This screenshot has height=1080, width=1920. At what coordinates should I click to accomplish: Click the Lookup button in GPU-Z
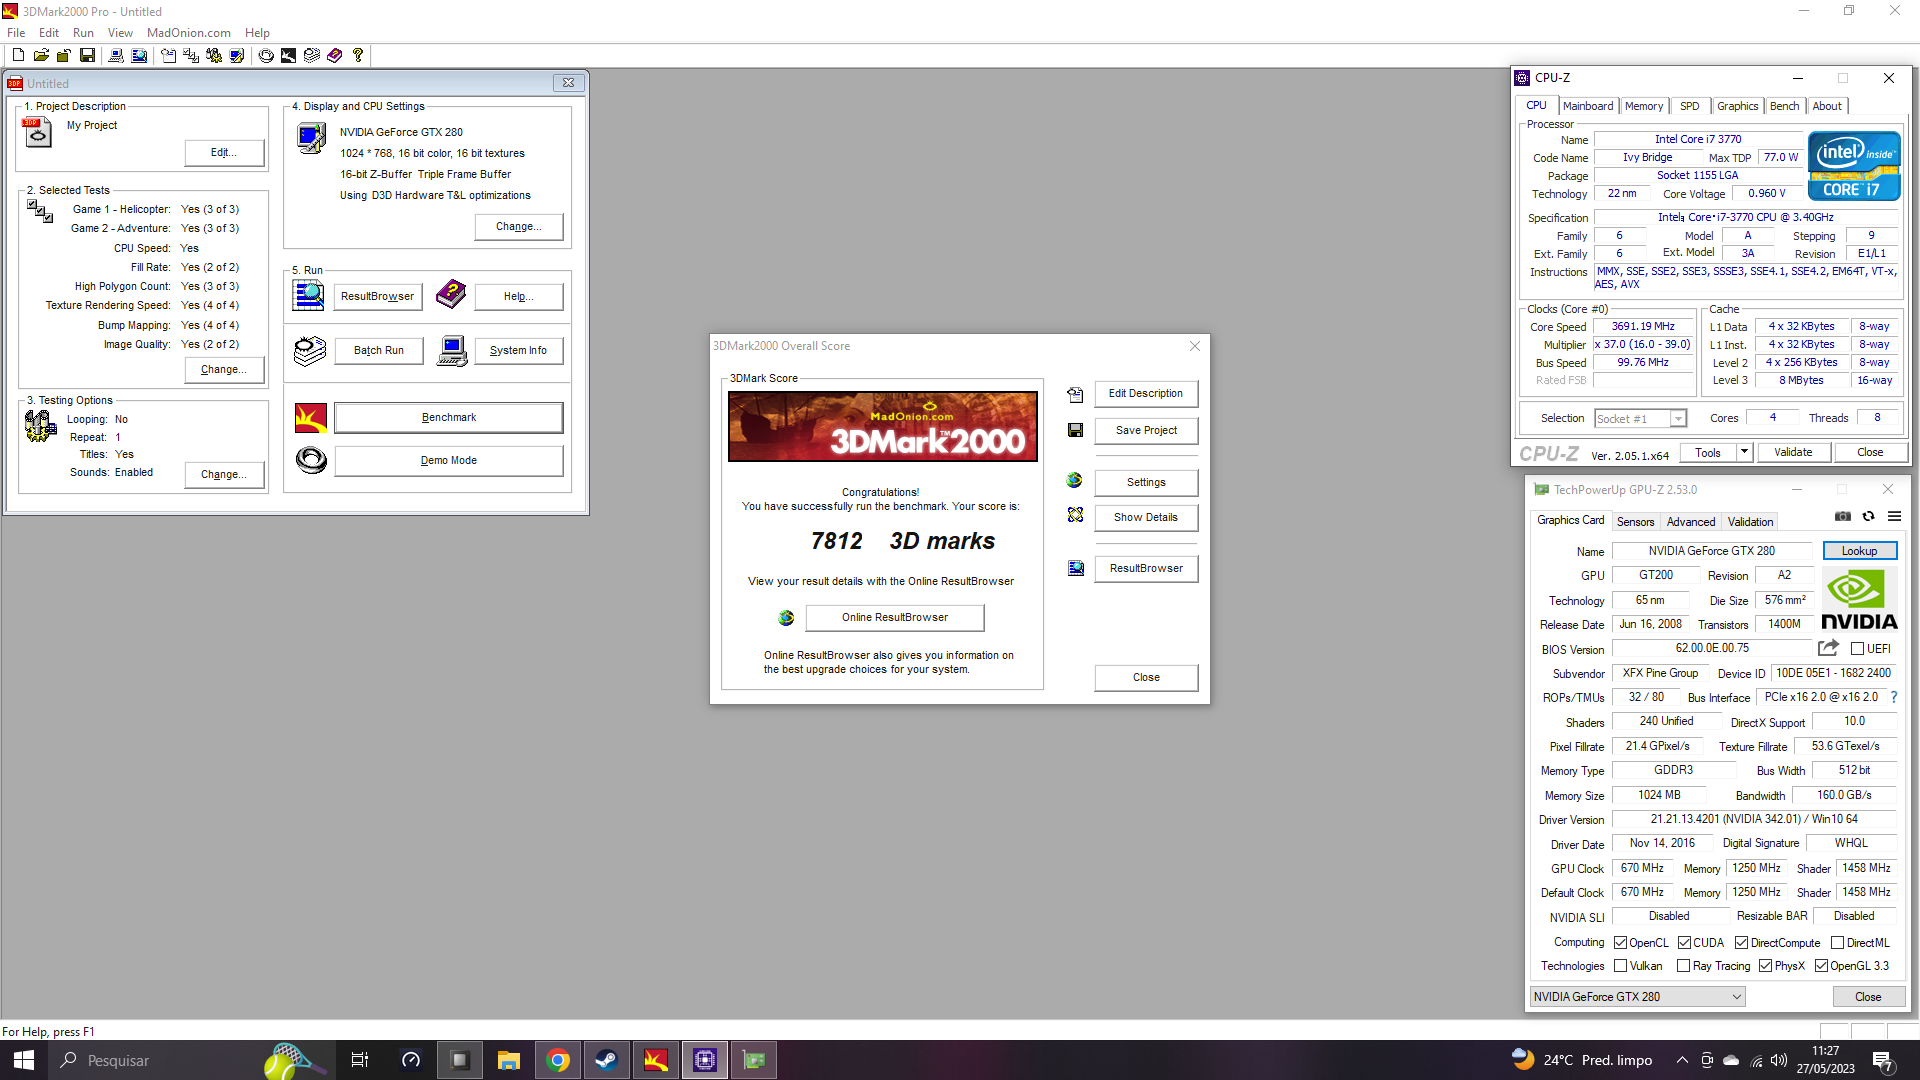point(1859,551)
